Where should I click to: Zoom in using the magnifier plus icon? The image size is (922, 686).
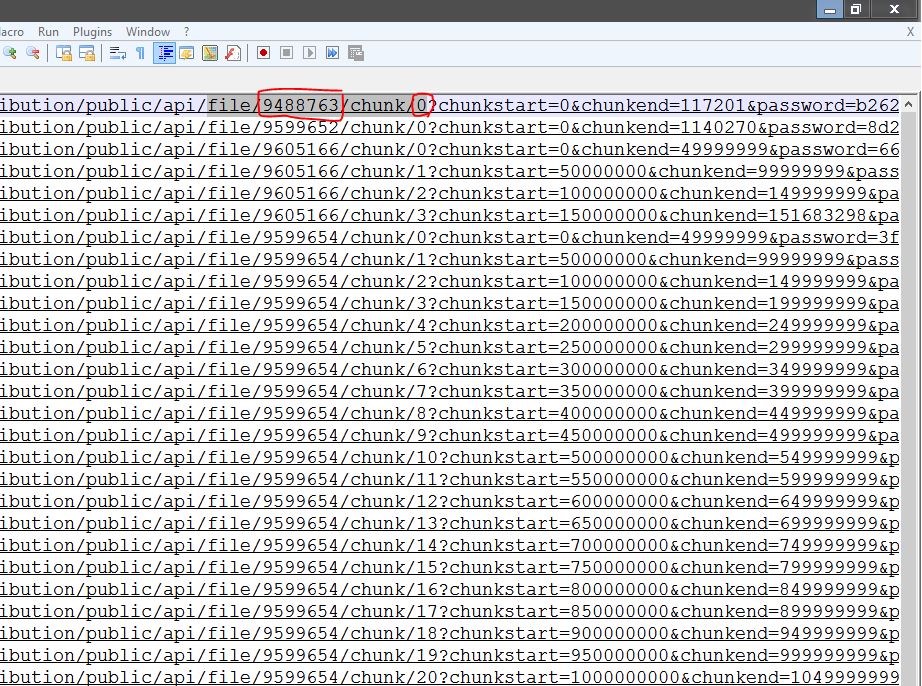[x=9, y=53]
